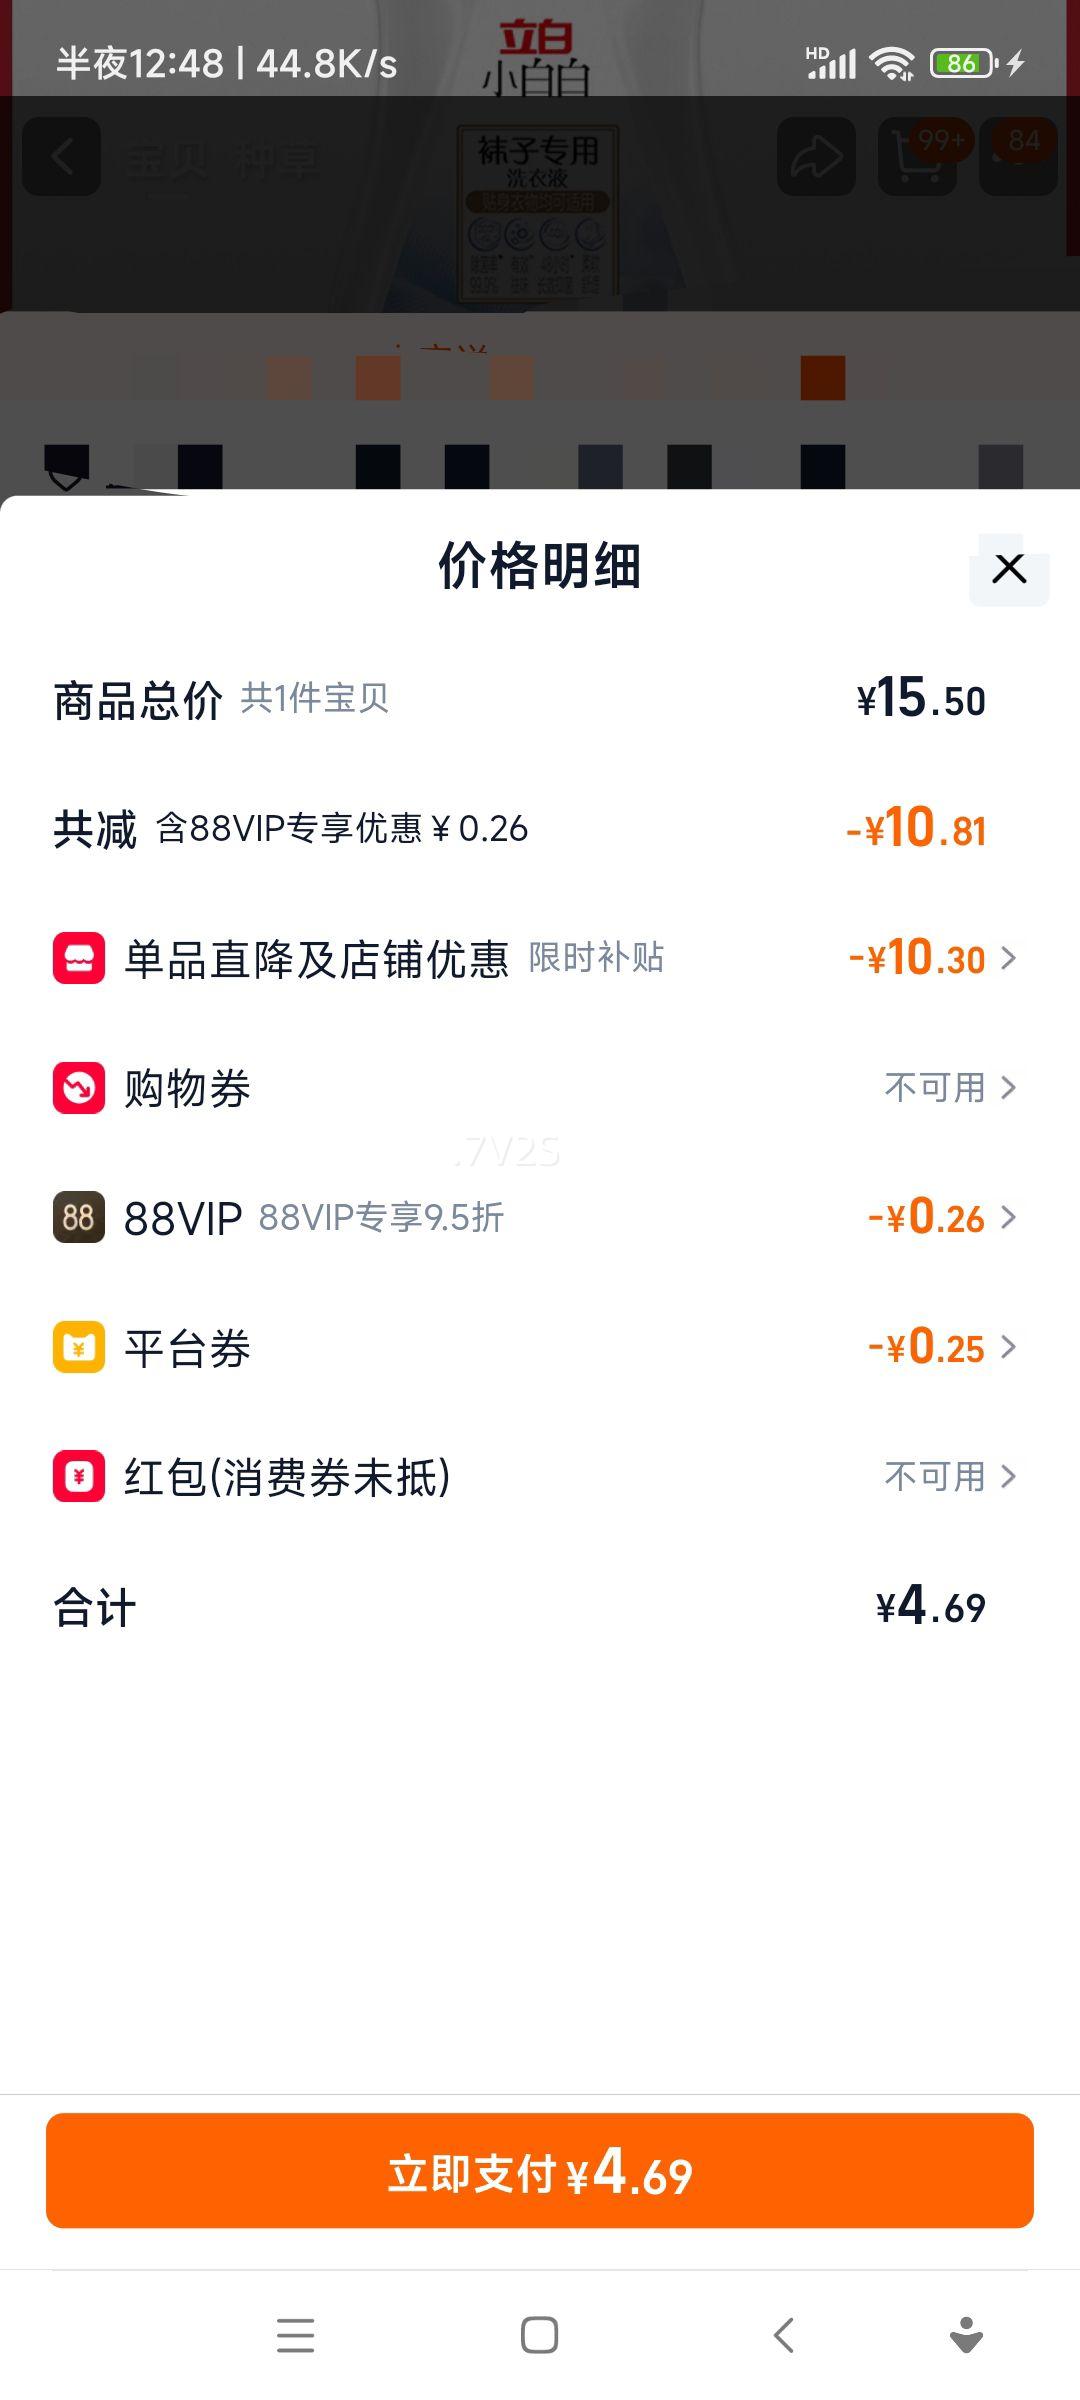This screenshot has width=1080, height=2400.
Task: Close the 价格明细 price details sheet
Action: coord(1009,569)
